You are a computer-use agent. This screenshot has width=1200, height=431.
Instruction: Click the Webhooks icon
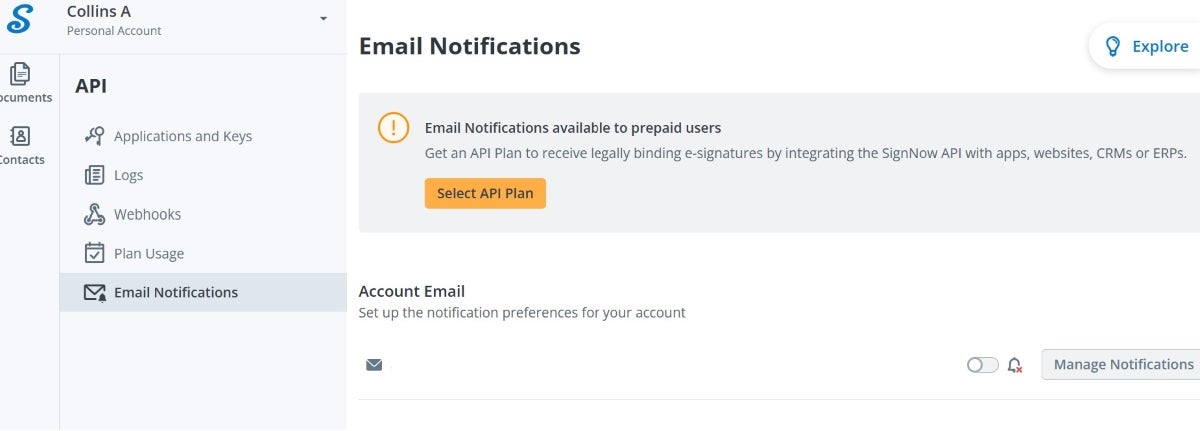tap(95, 214)
